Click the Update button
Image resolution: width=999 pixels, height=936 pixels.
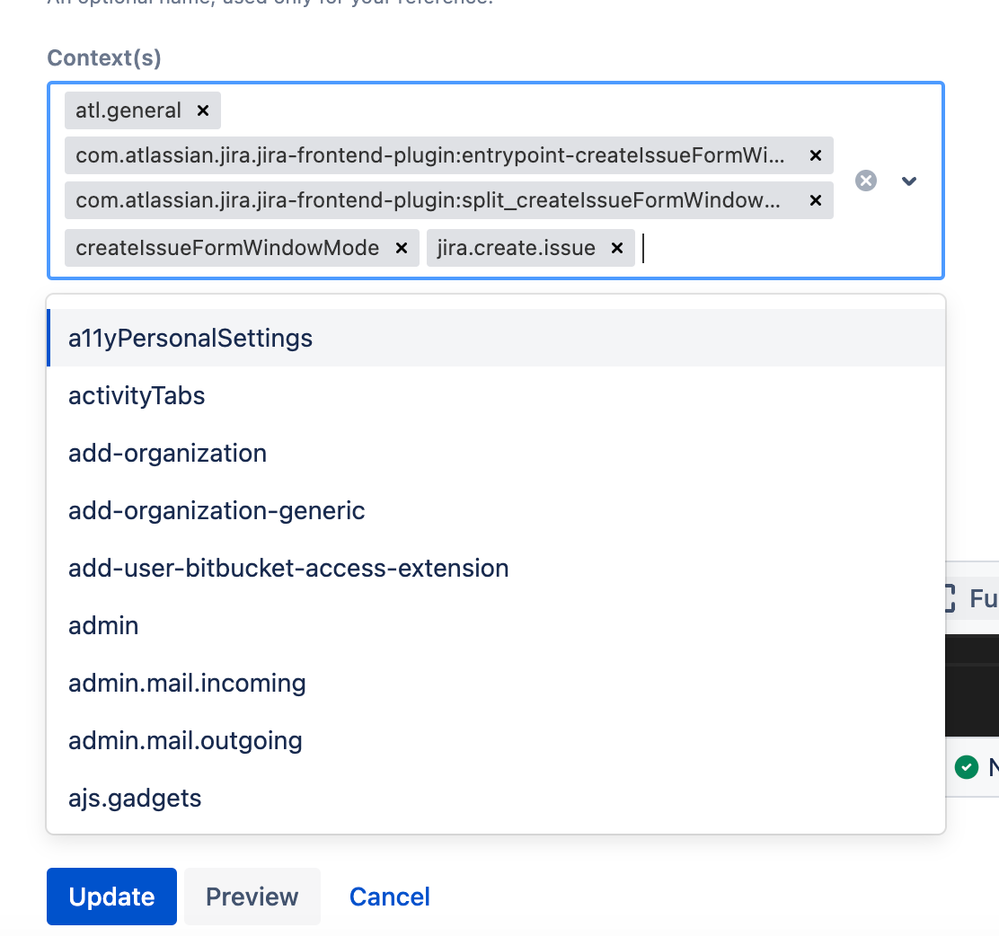click(111, 896)
